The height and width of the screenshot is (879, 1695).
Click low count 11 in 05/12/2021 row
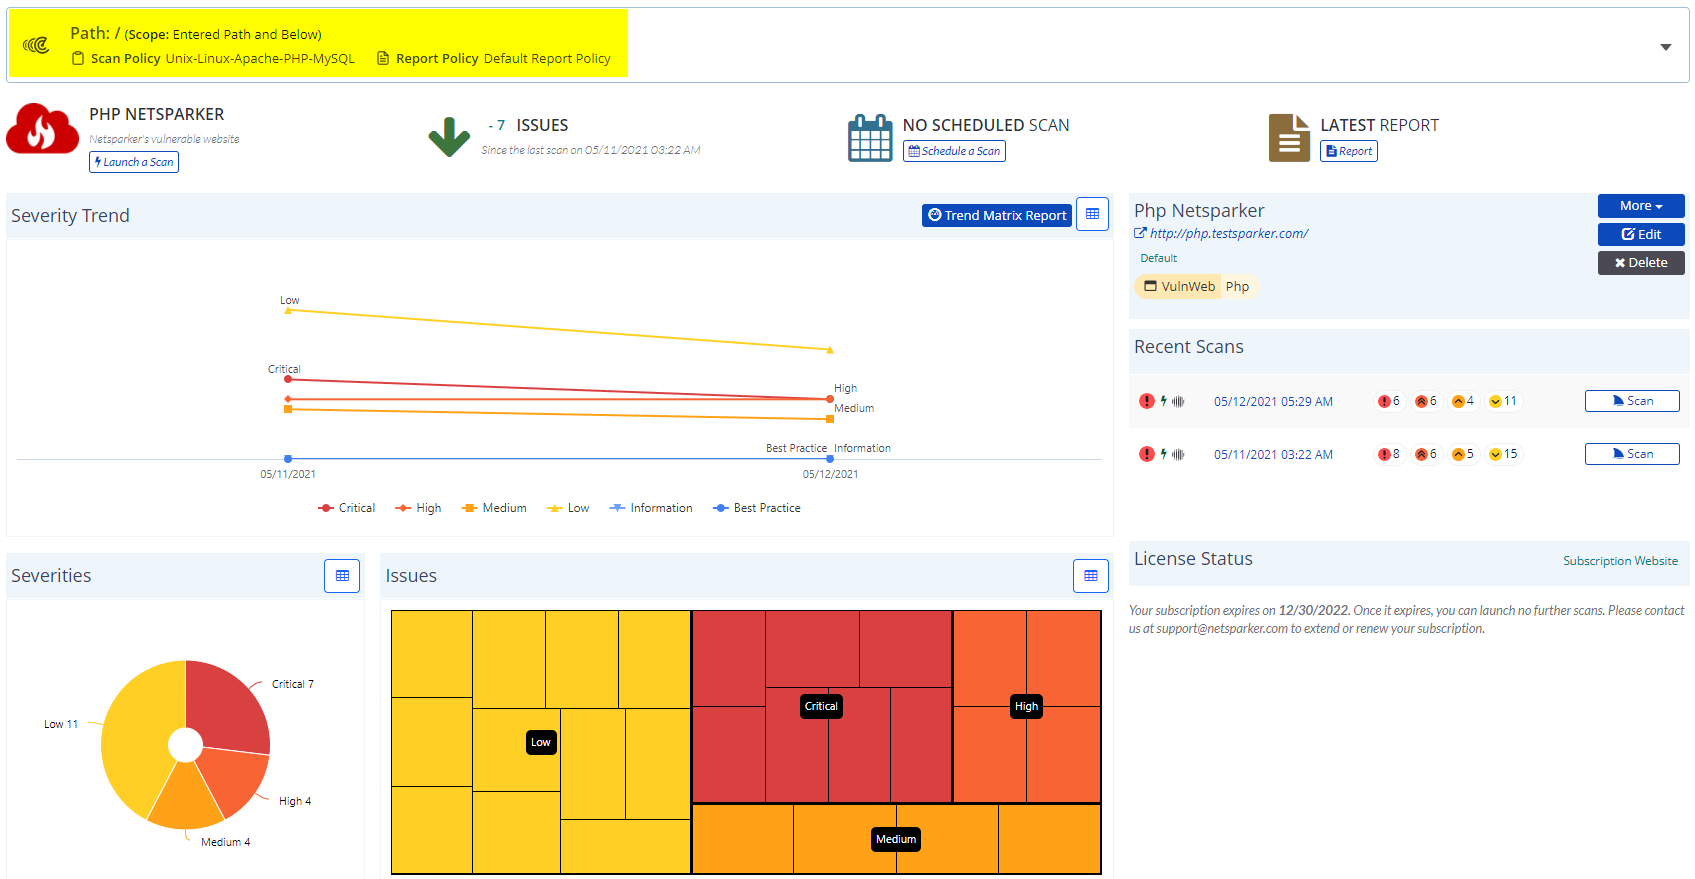coord(1503,401)
